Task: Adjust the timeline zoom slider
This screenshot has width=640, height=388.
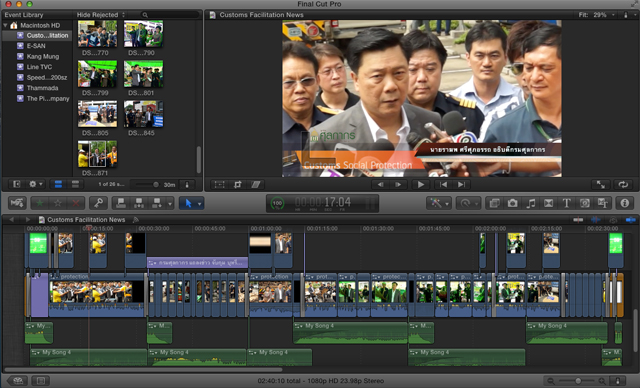Action: pyautogui.click(x=578, y=381)
